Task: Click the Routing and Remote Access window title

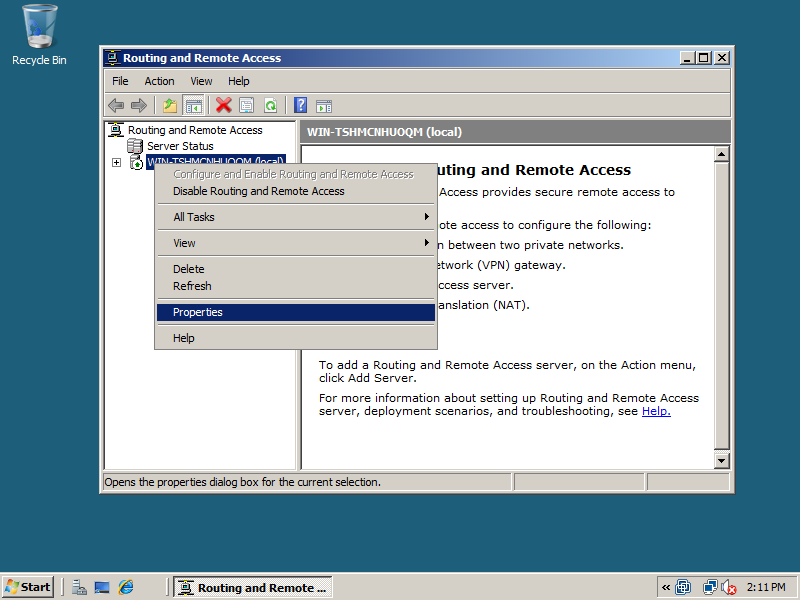Action: click(202, 58)
